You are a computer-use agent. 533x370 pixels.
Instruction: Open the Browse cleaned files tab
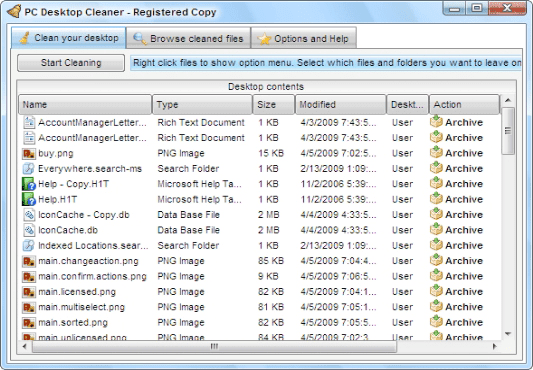tap(188, 38)
